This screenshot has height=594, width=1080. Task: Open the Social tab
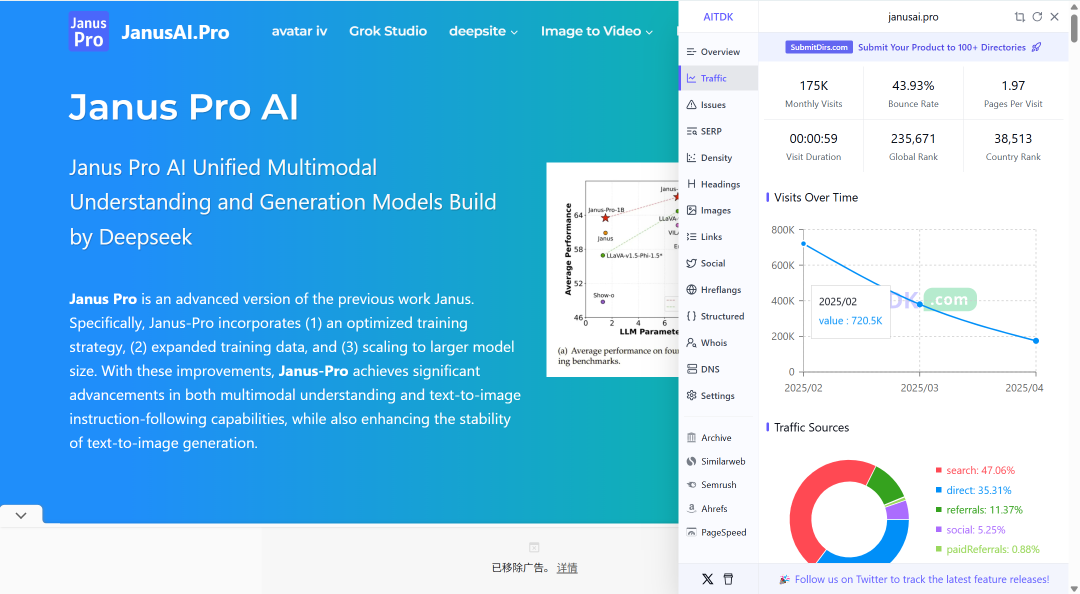(718, 263)
